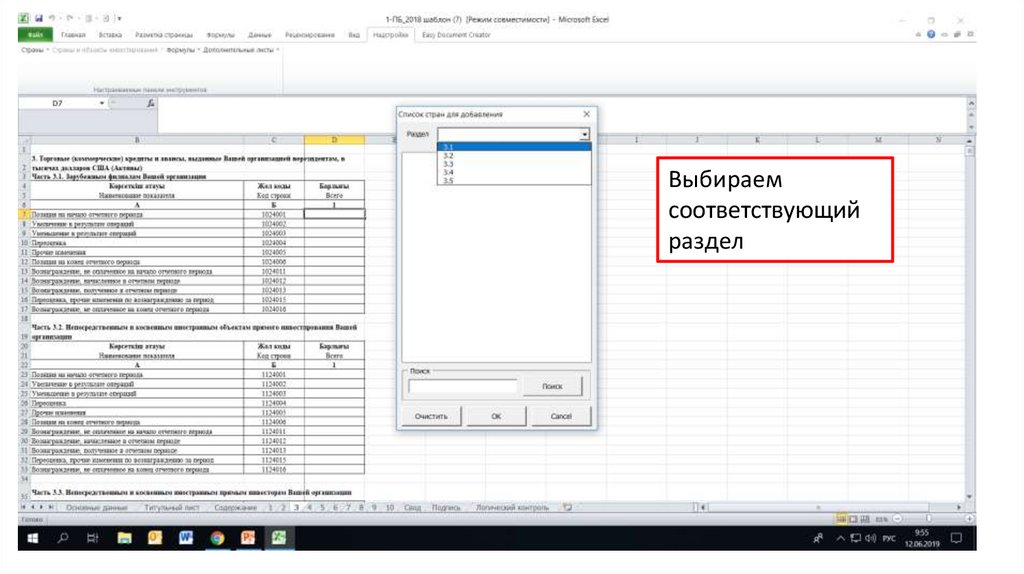Choose section 3.4 in dropdown list

[514, 172]
